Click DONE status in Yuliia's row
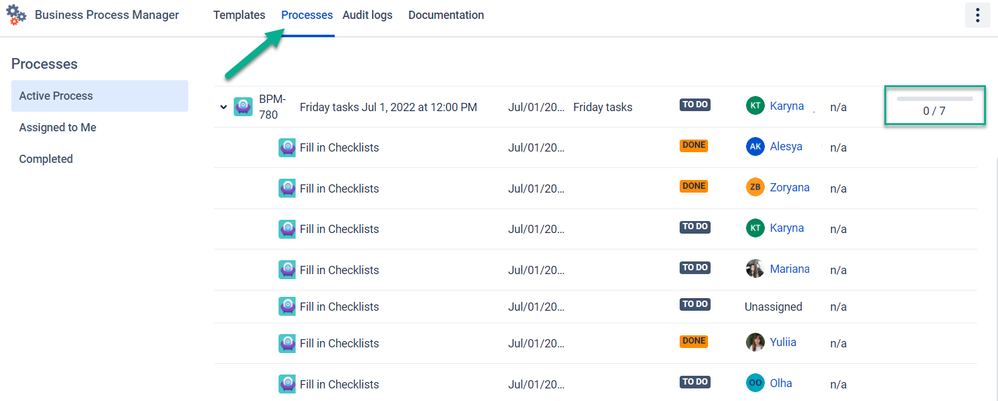The width and height of the screenshot is (998, 401). (x=693, y=341)
